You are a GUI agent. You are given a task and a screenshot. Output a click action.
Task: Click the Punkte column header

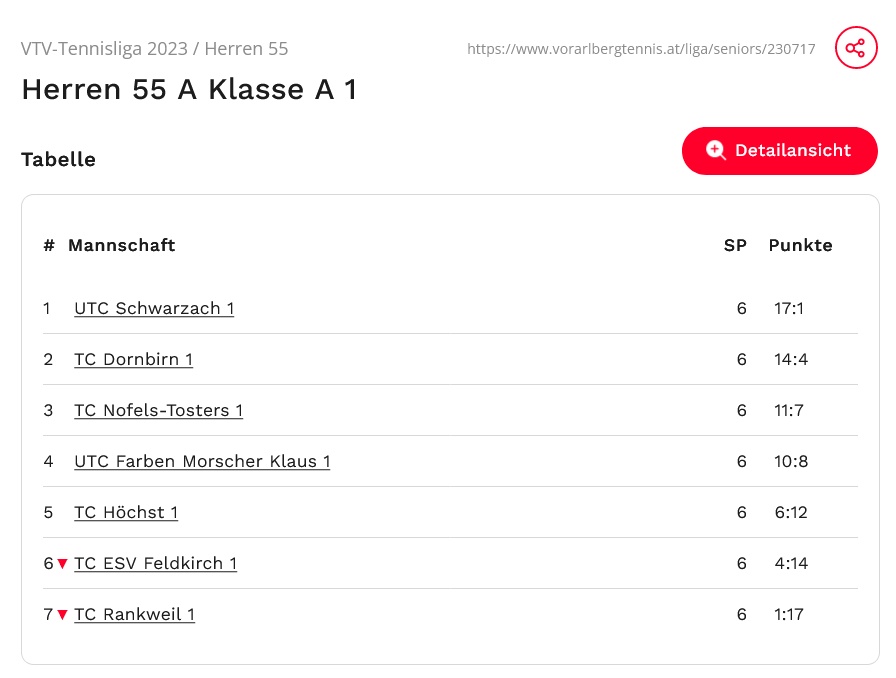(x=800, y=245)
